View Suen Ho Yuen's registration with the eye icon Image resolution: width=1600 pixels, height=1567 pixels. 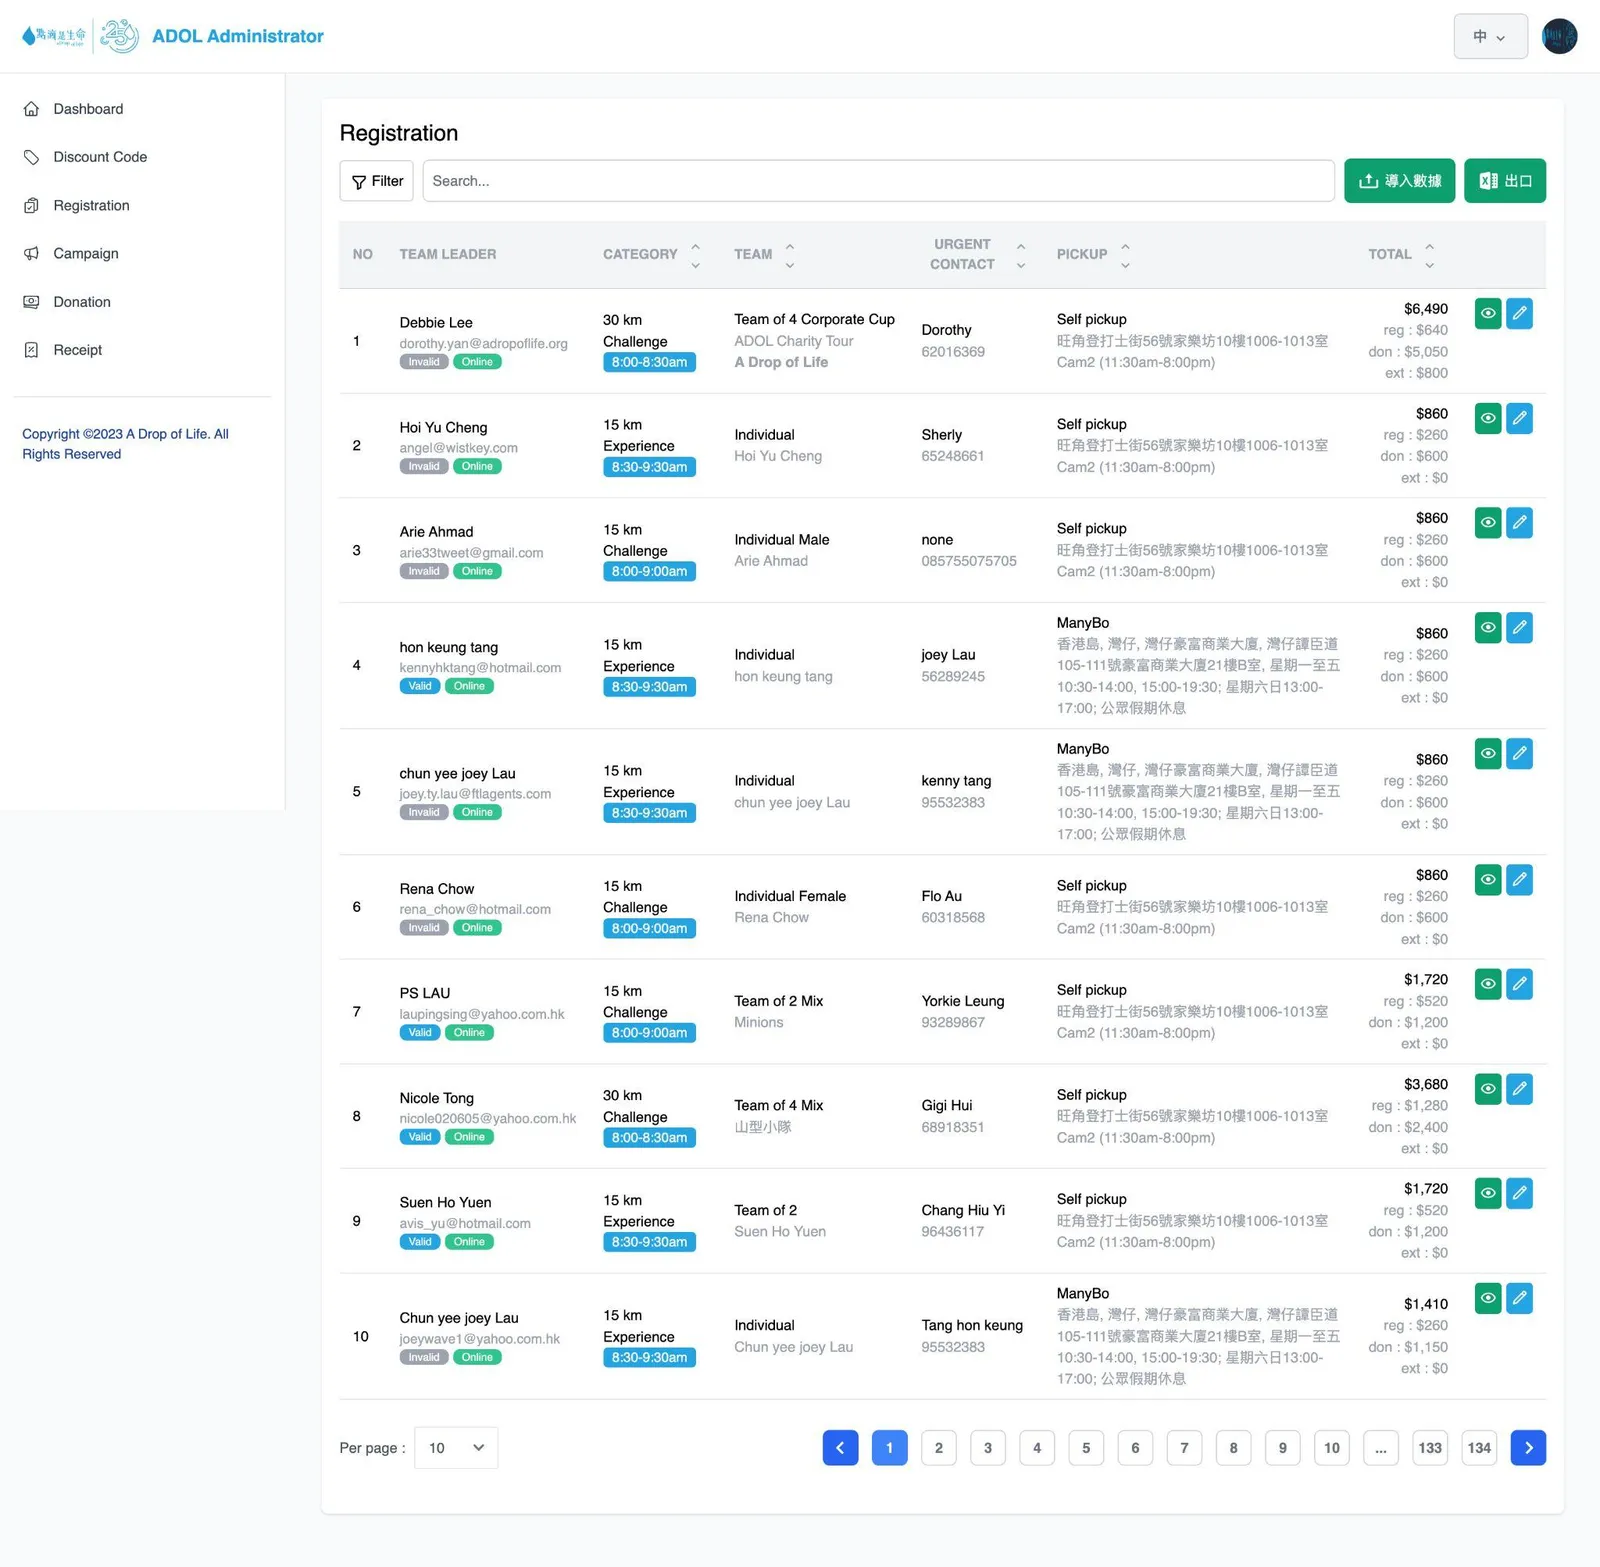click(x=1488, y=1193)
